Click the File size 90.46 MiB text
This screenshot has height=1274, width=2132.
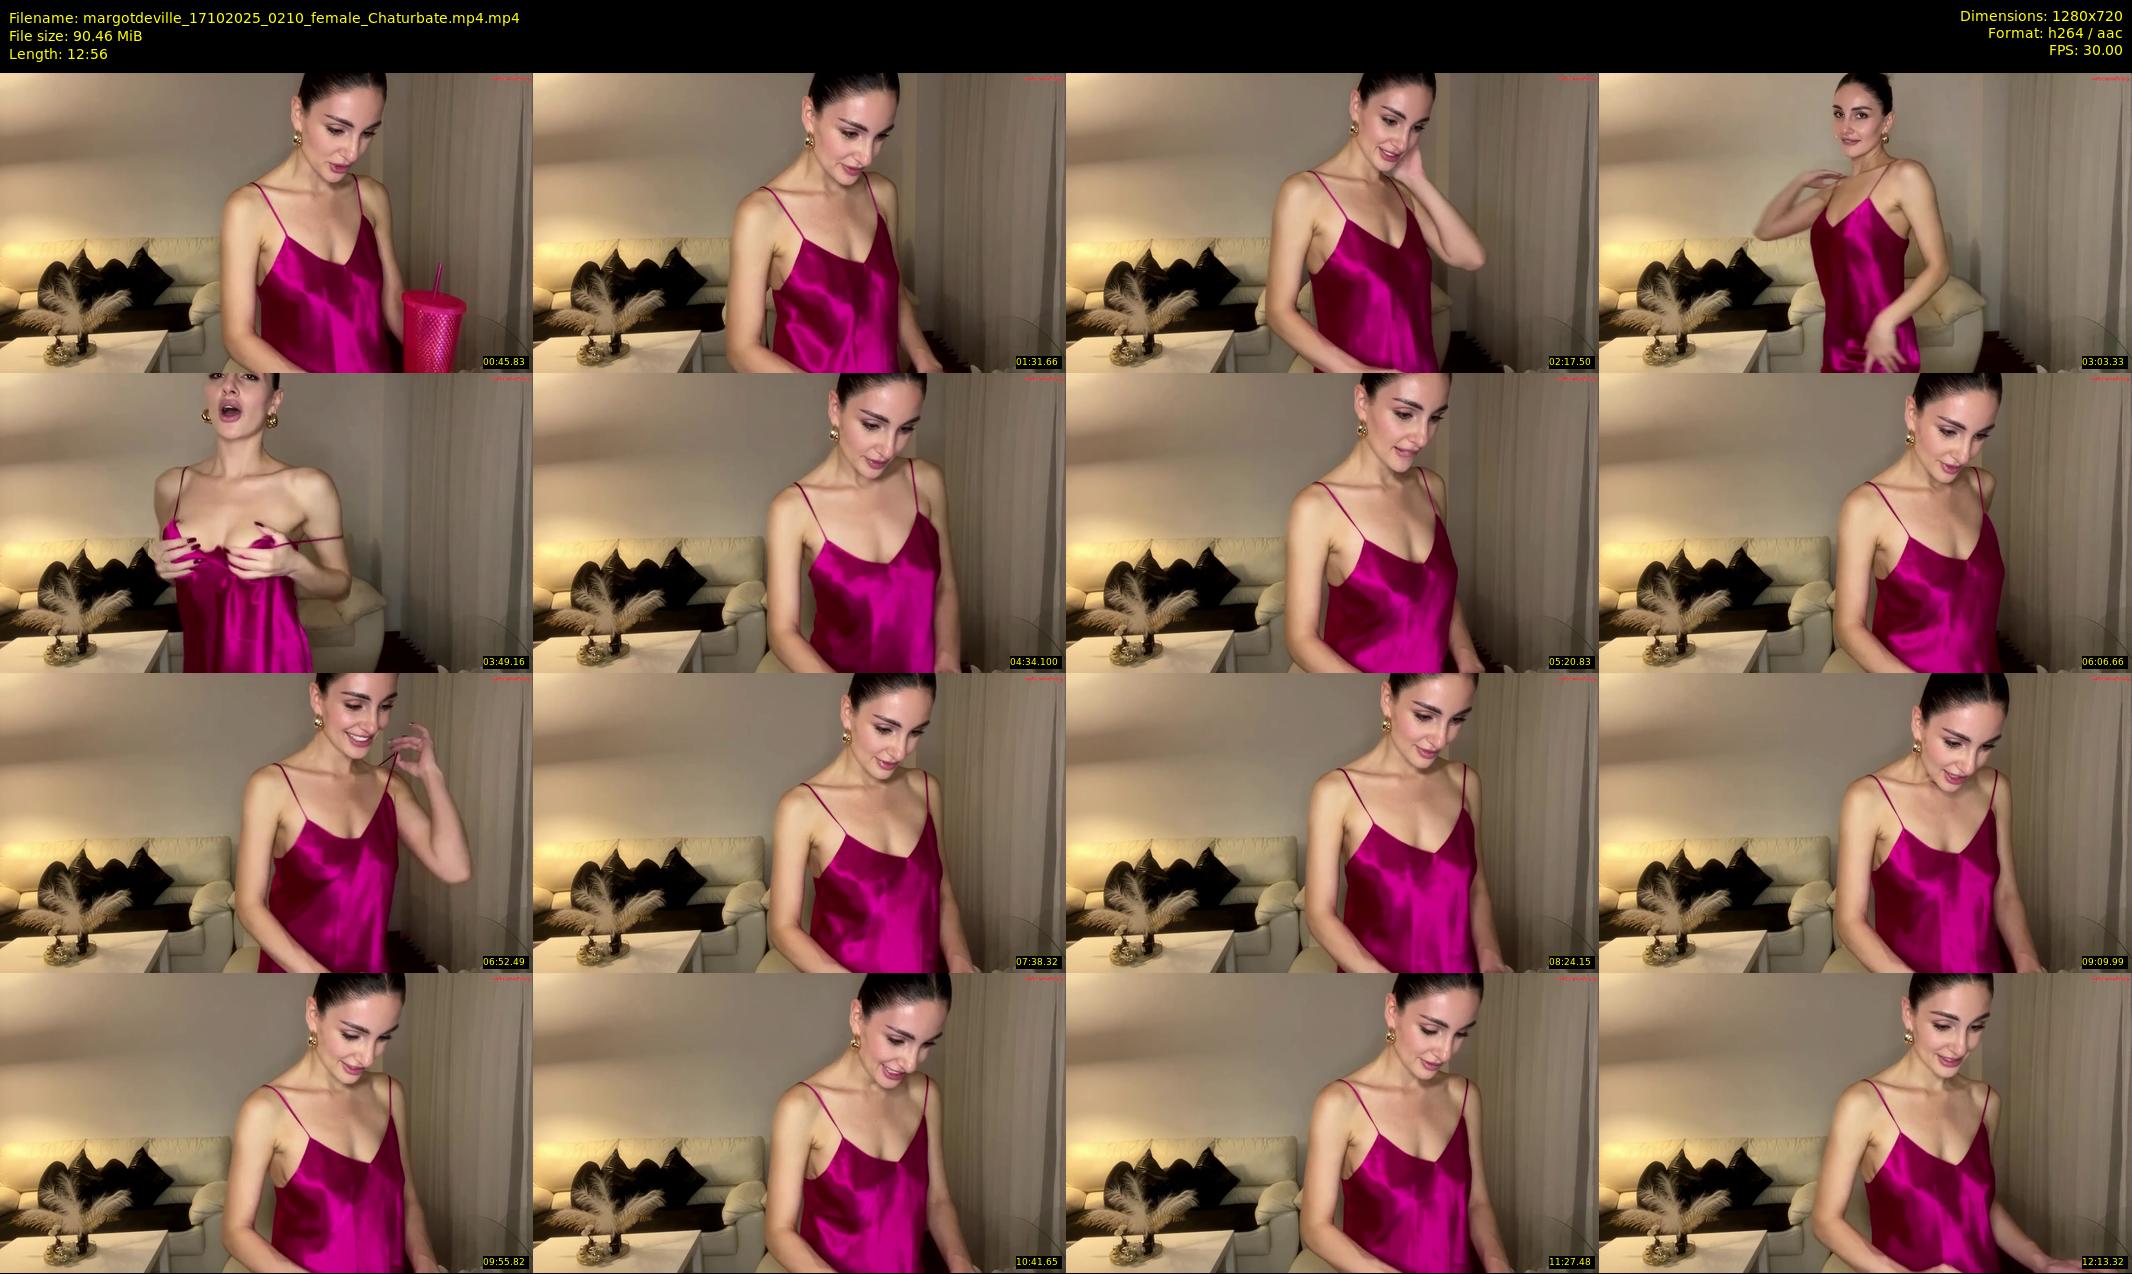click(x=76, y=36)
